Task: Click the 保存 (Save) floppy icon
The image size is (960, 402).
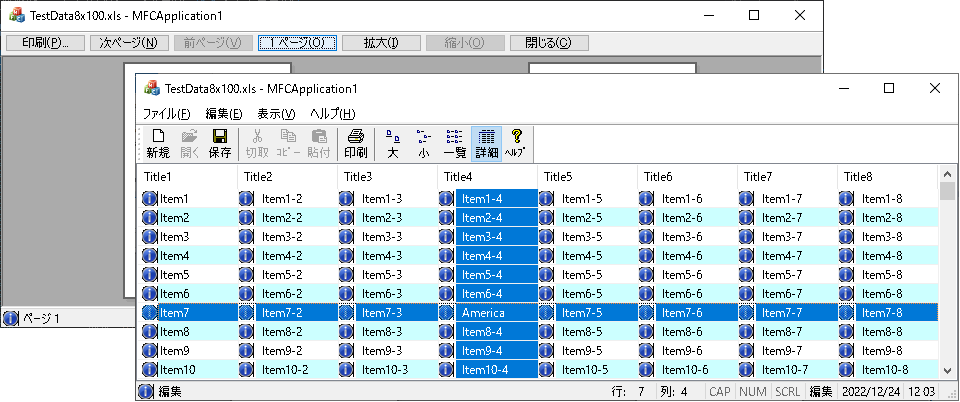Action: 220,144
